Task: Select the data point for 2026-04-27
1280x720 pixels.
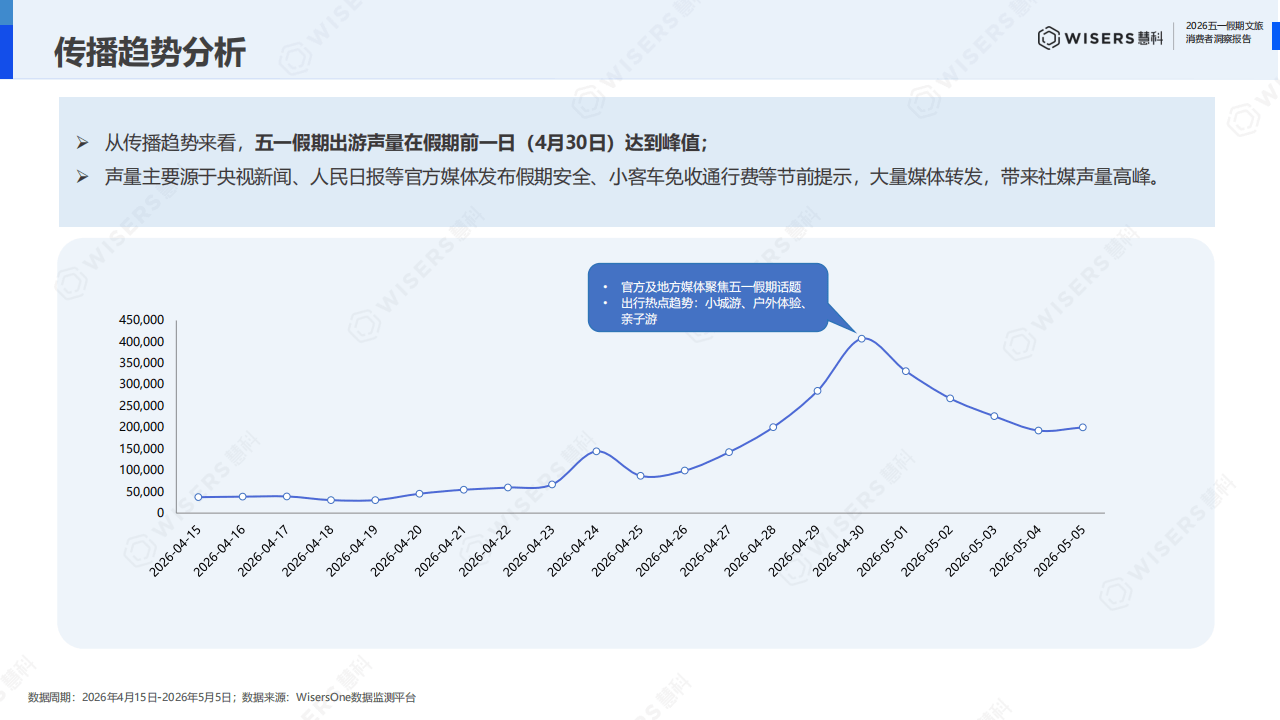Action: 729,452
